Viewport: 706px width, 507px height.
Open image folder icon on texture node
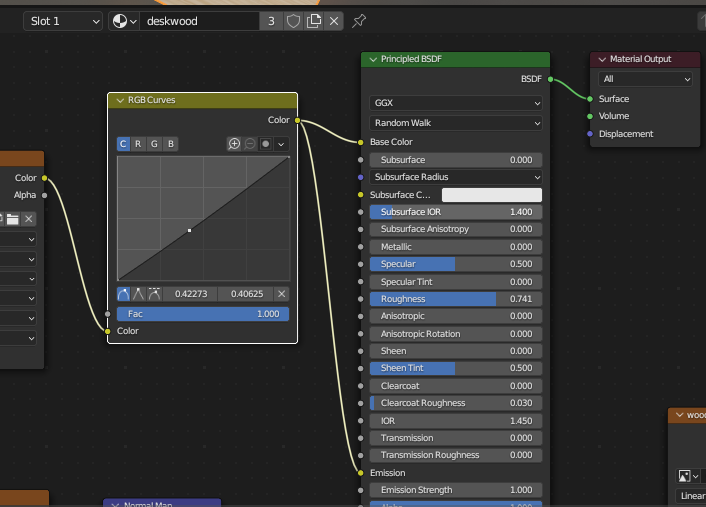[x=13, y=219]
